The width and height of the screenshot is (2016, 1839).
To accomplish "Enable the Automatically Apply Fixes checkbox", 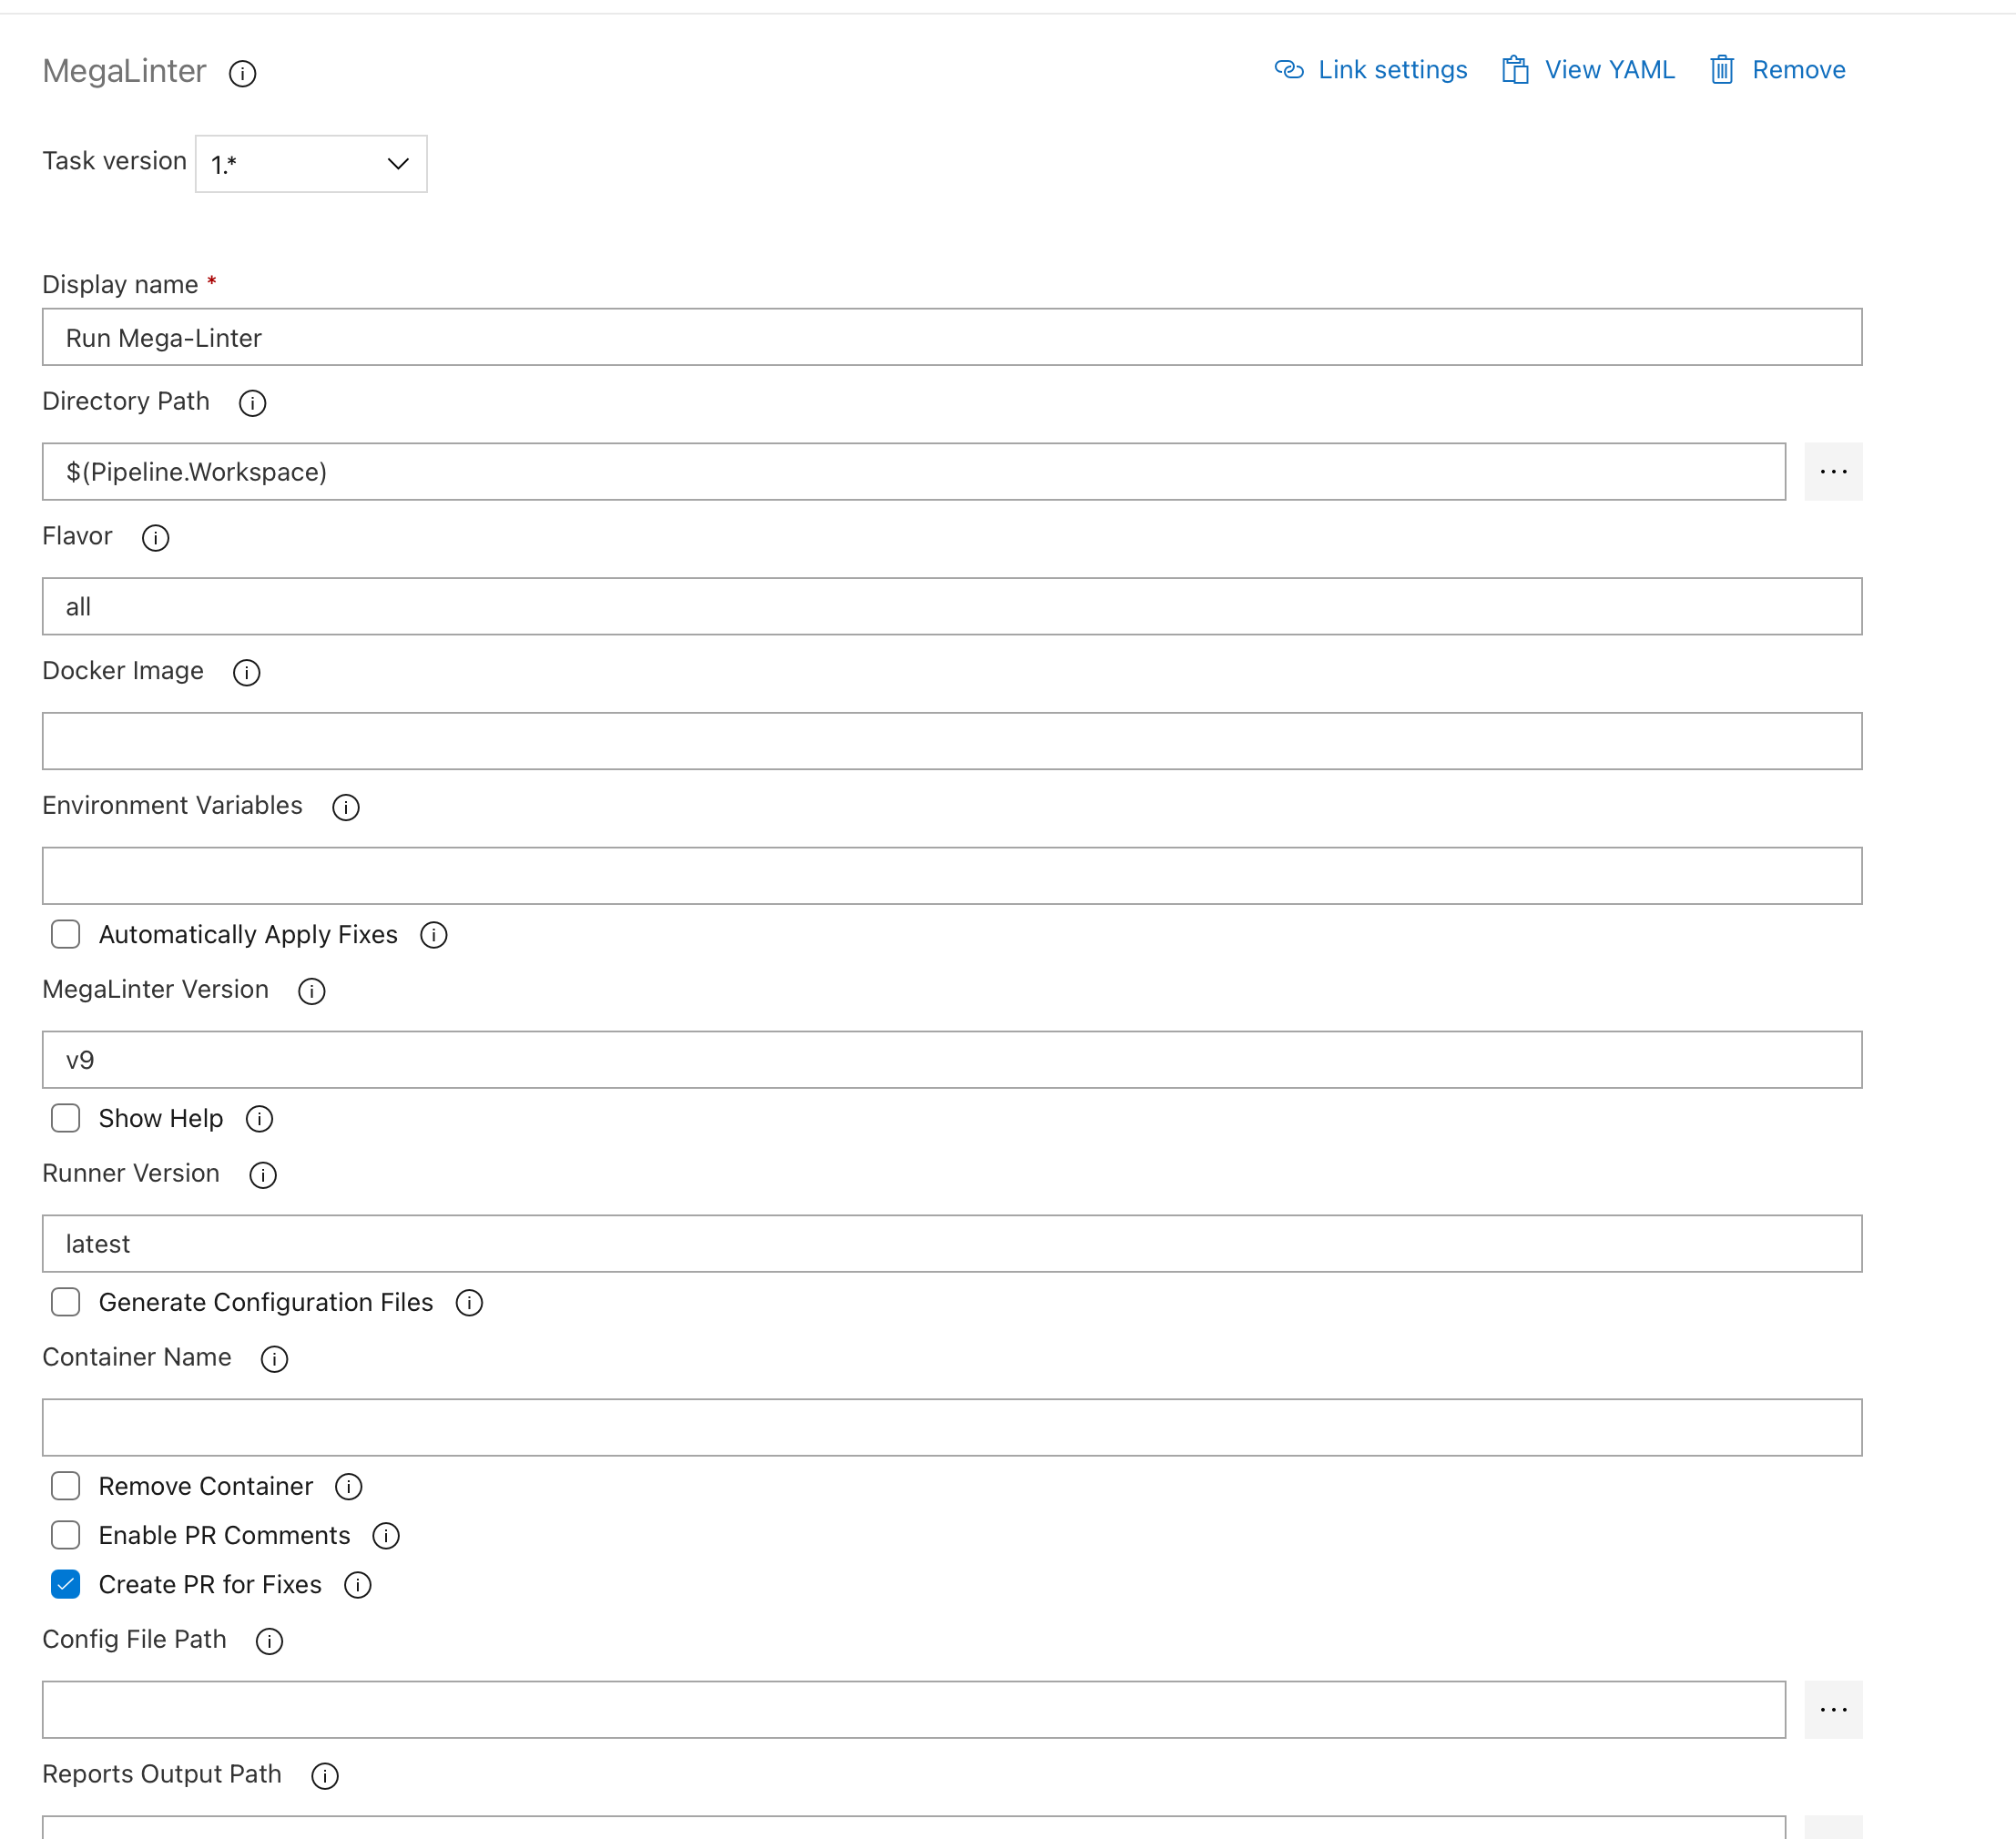I will point(65,934).
